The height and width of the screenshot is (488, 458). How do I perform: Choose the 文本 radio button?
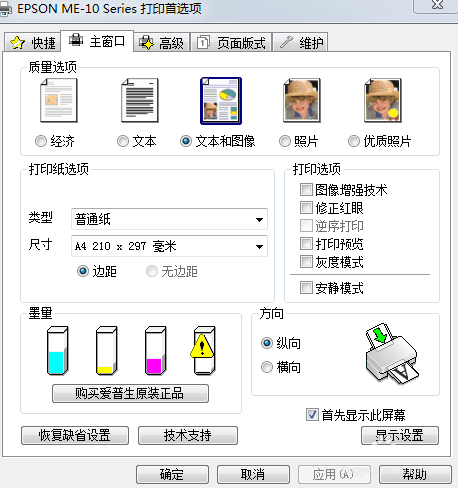pyautogui.click(x=123, y=141)
